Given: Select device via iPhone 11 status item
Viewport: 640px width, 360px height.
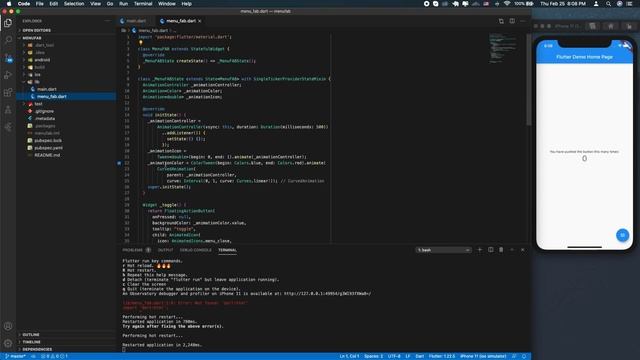Looking at the screenshot, I should click(x=483, y=356).
